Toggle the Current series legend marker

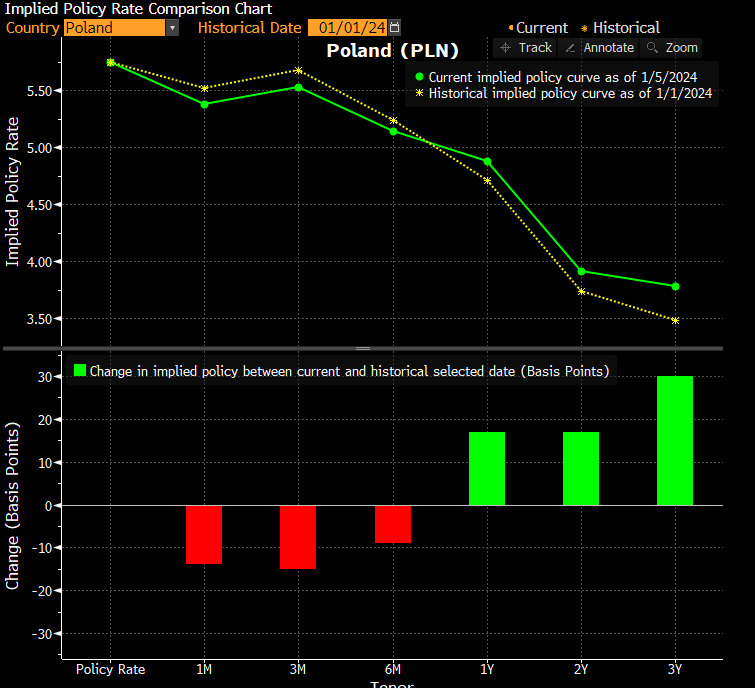pyautogui.click(x=511, y=28)
